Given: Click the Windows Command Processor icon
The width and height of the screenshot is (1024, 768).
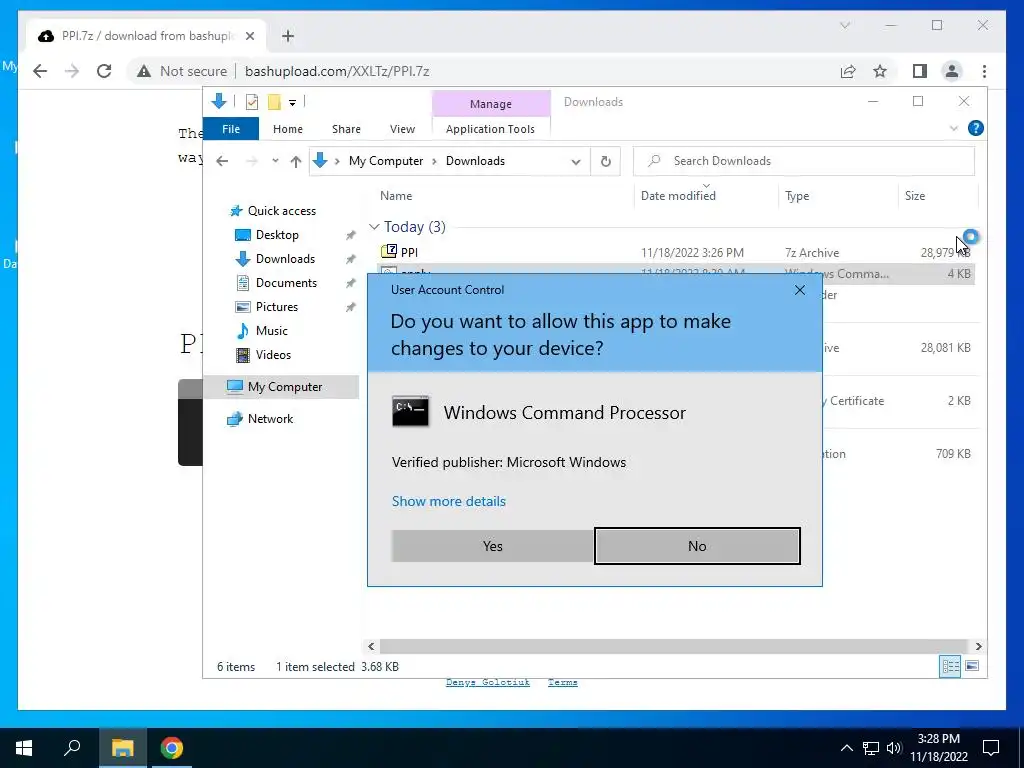Looking at the screenshot, I should 410,411.
